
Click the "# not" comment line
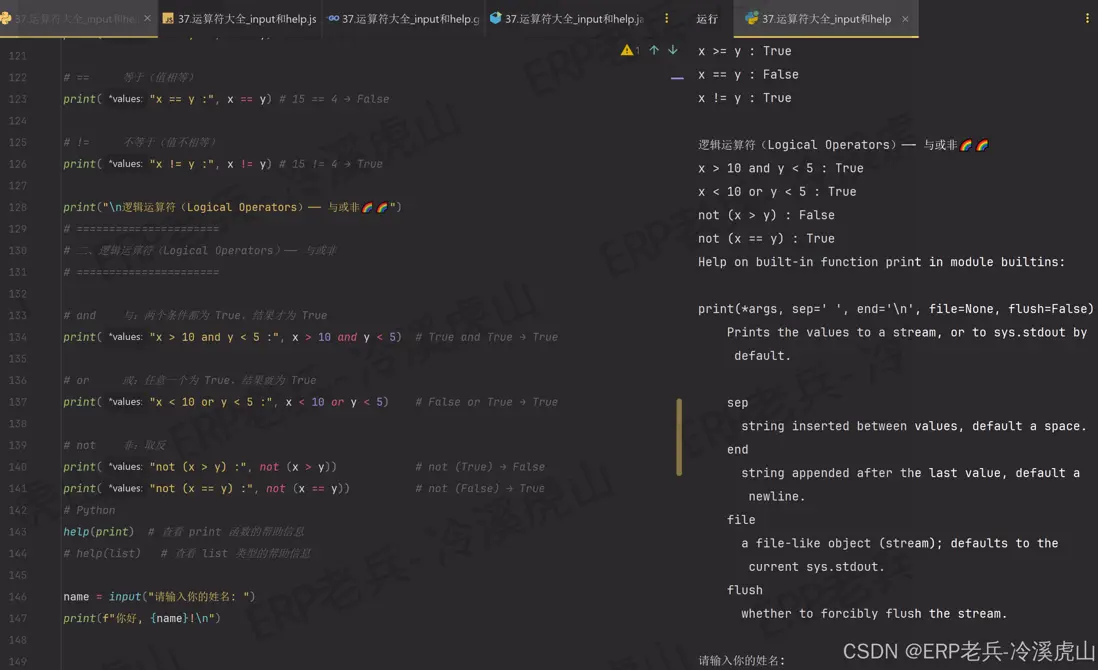pos(114,445)
